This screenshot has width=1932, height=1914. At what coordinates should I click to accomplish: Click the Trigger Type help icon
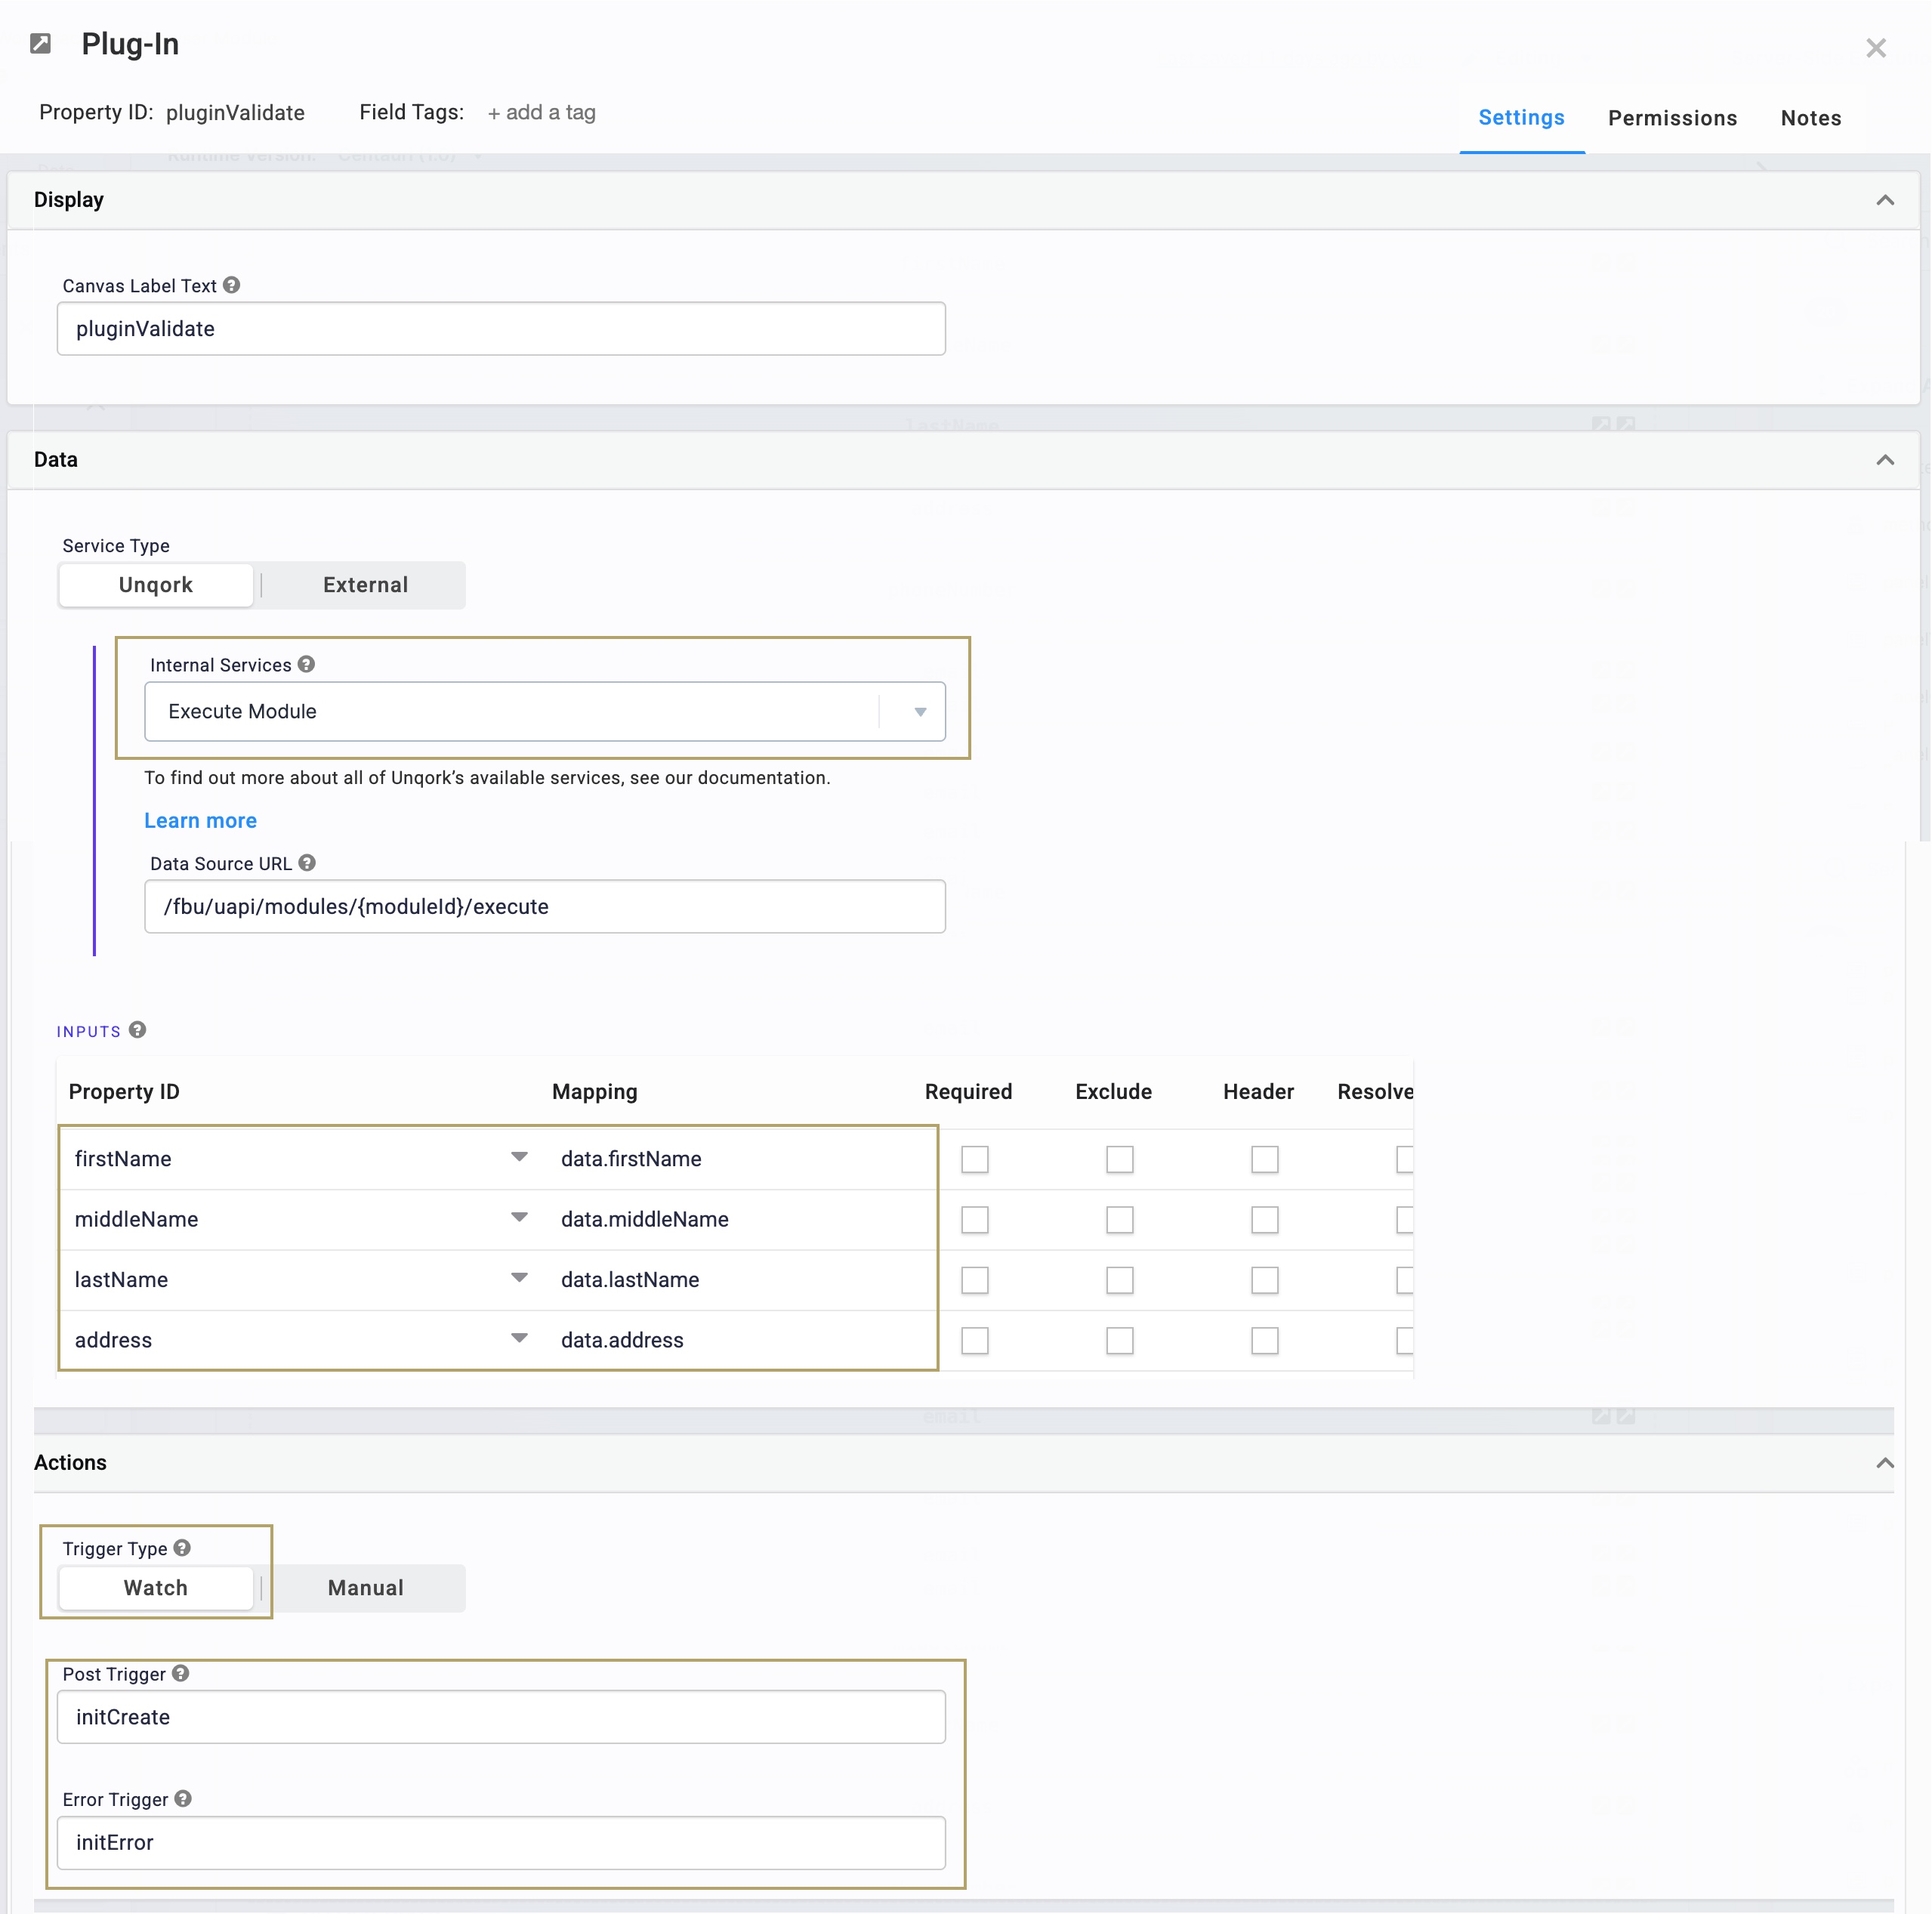[x=182, y=1547]
